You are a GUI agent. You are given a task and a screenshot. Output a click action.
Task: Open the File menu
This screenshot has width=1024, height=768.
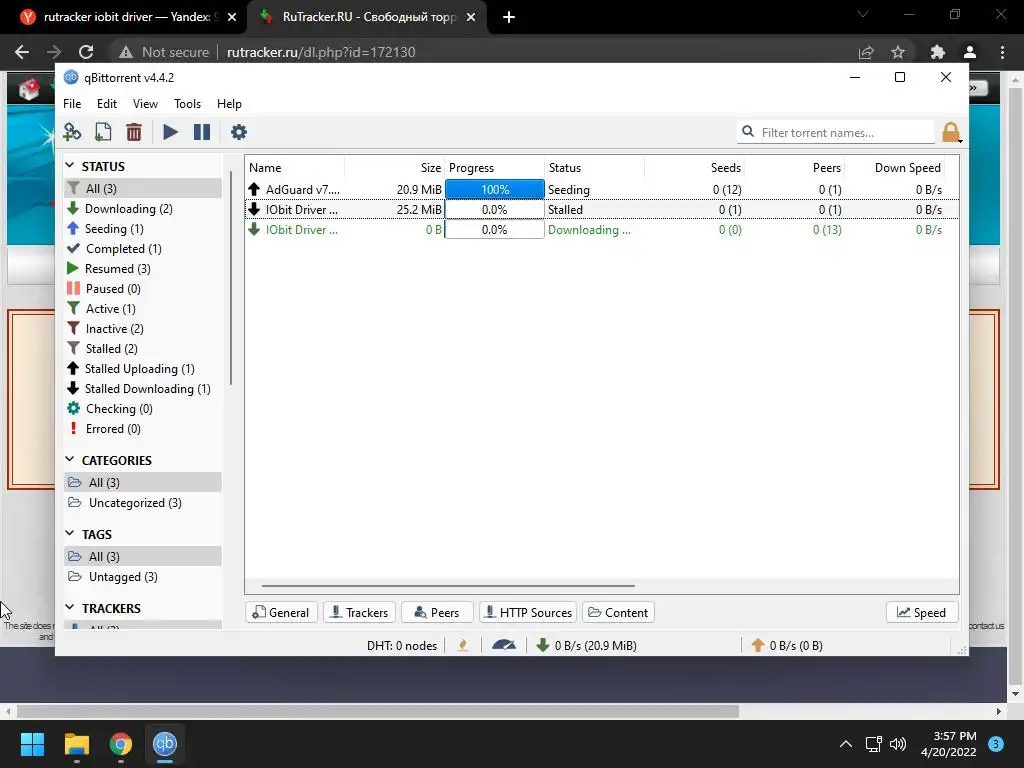click(72, 104)
